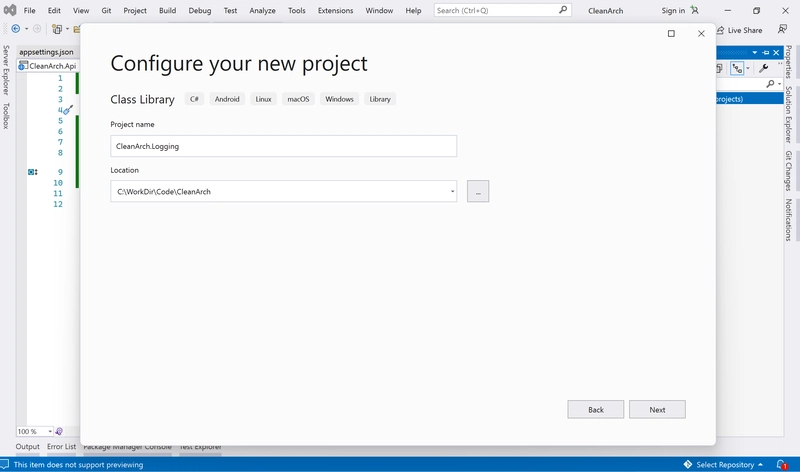Click the notifications bell in status bar
This screenshot has height=472, width=800.
coord(784,464)
